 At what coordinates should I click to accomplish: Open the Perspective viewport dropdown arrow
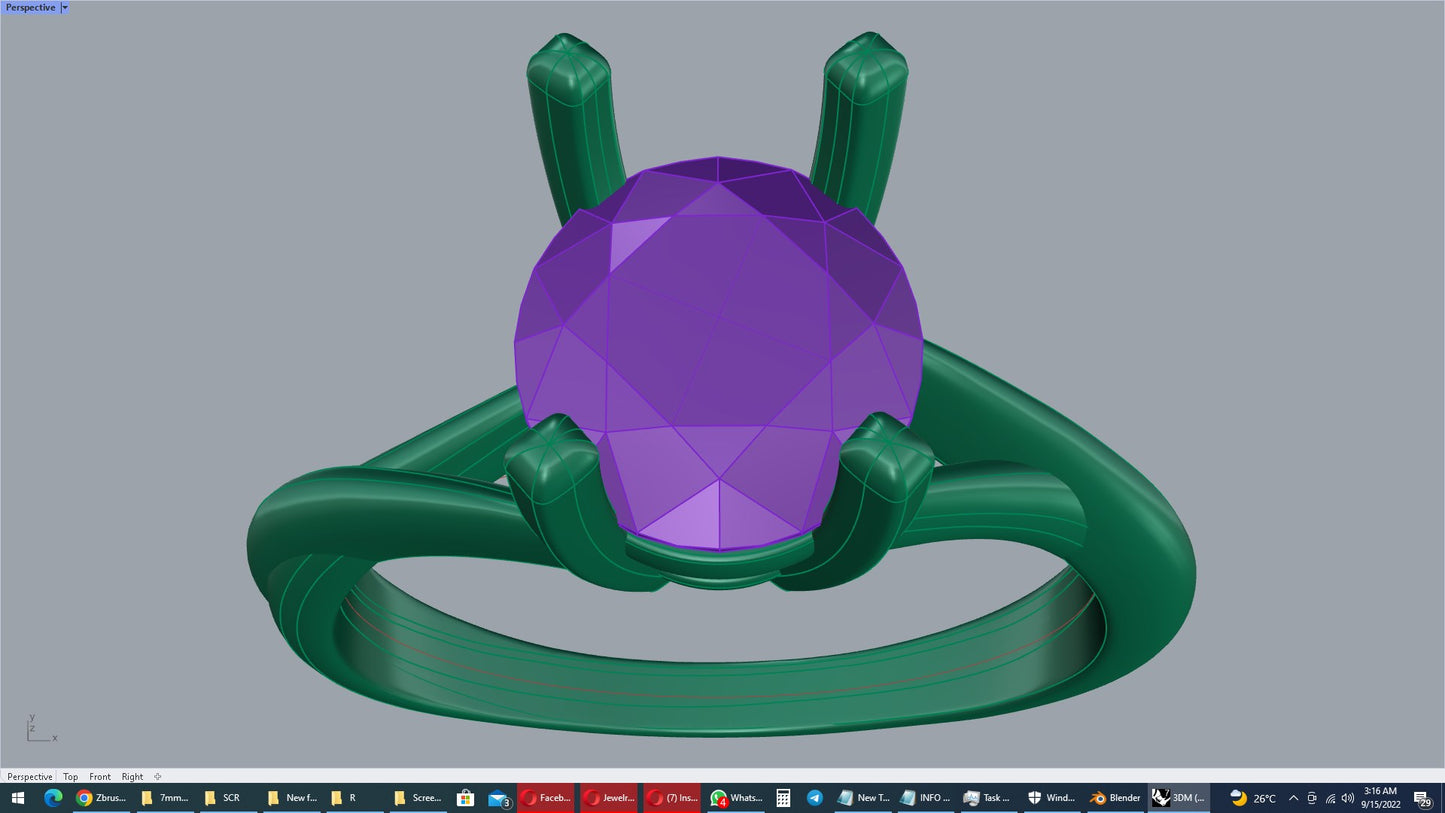tap(65, 7)
